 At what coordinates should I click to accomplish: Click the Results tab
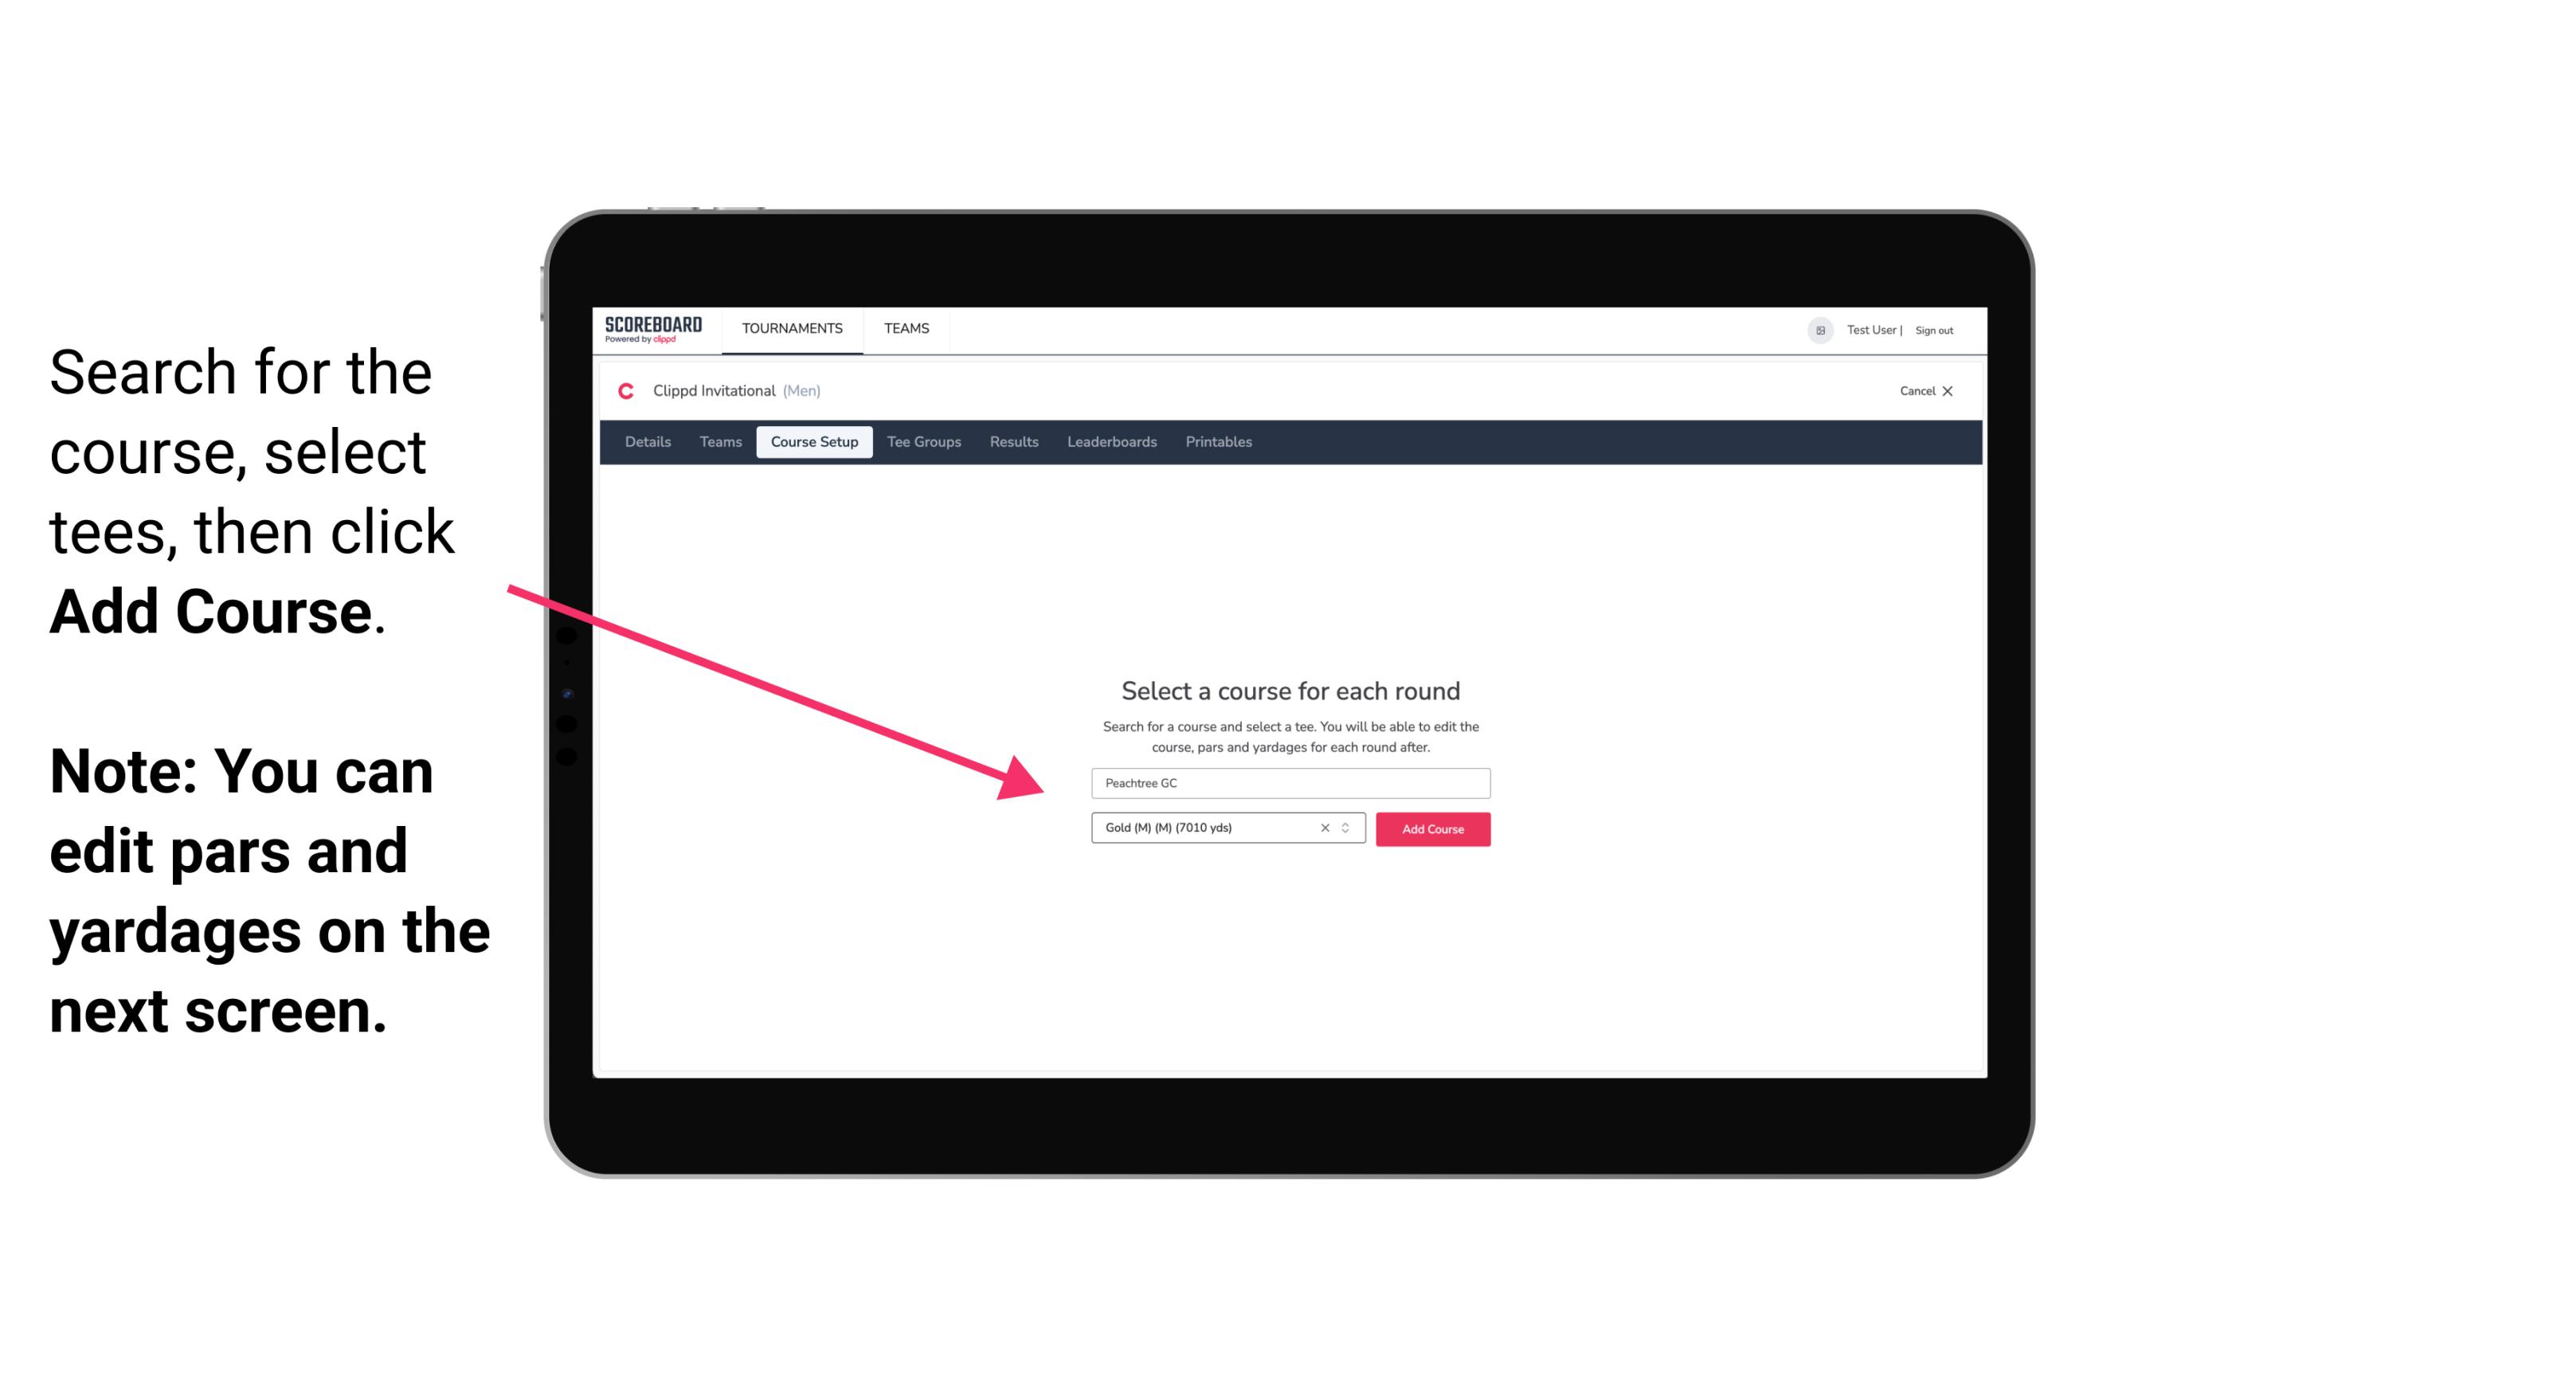point(1012,442)
